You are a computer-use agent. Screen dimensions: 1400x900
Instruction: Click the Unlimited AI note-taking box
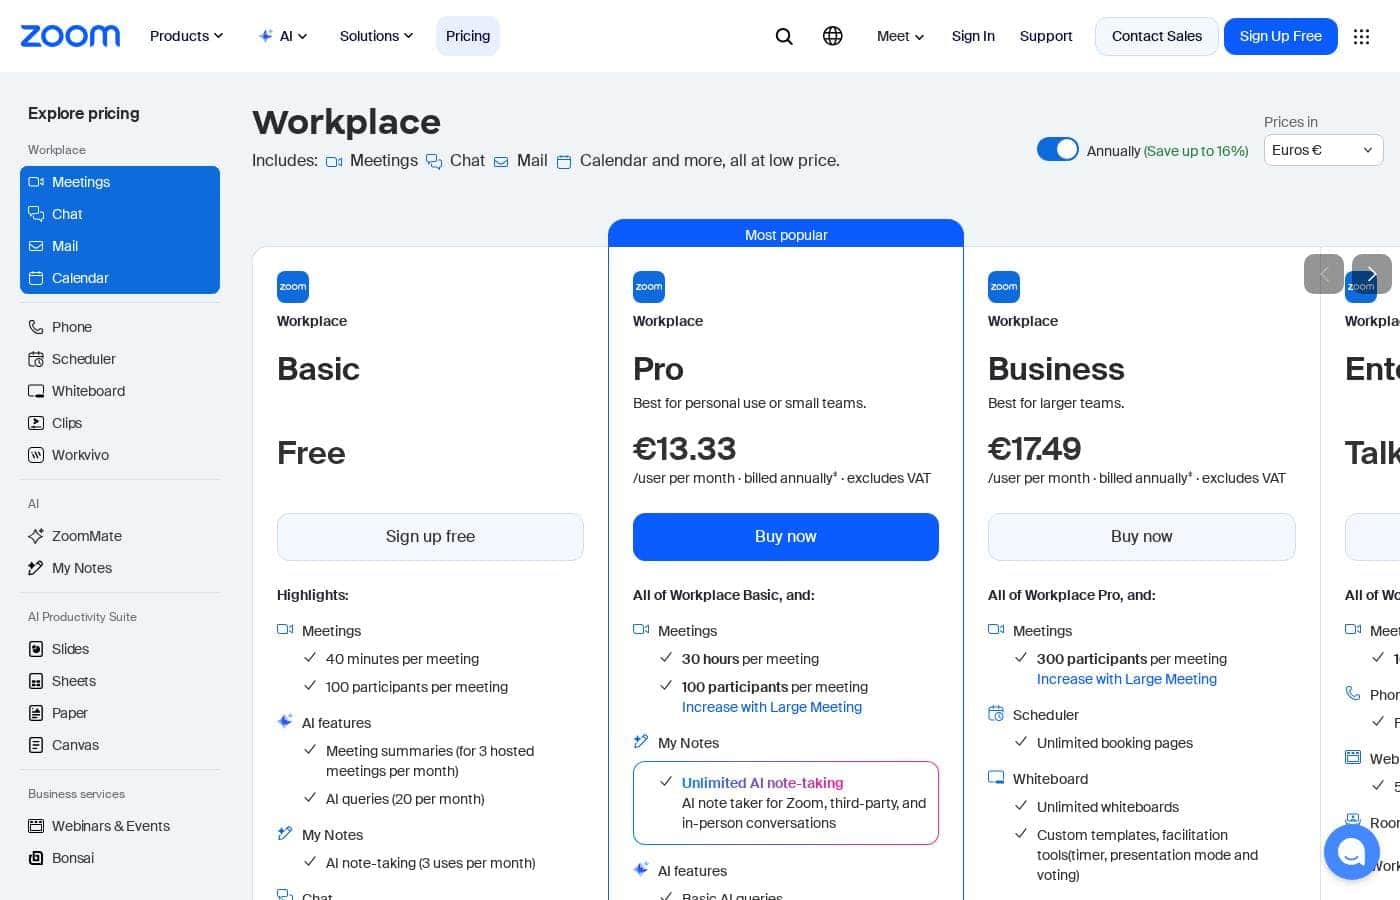point(785,803)
